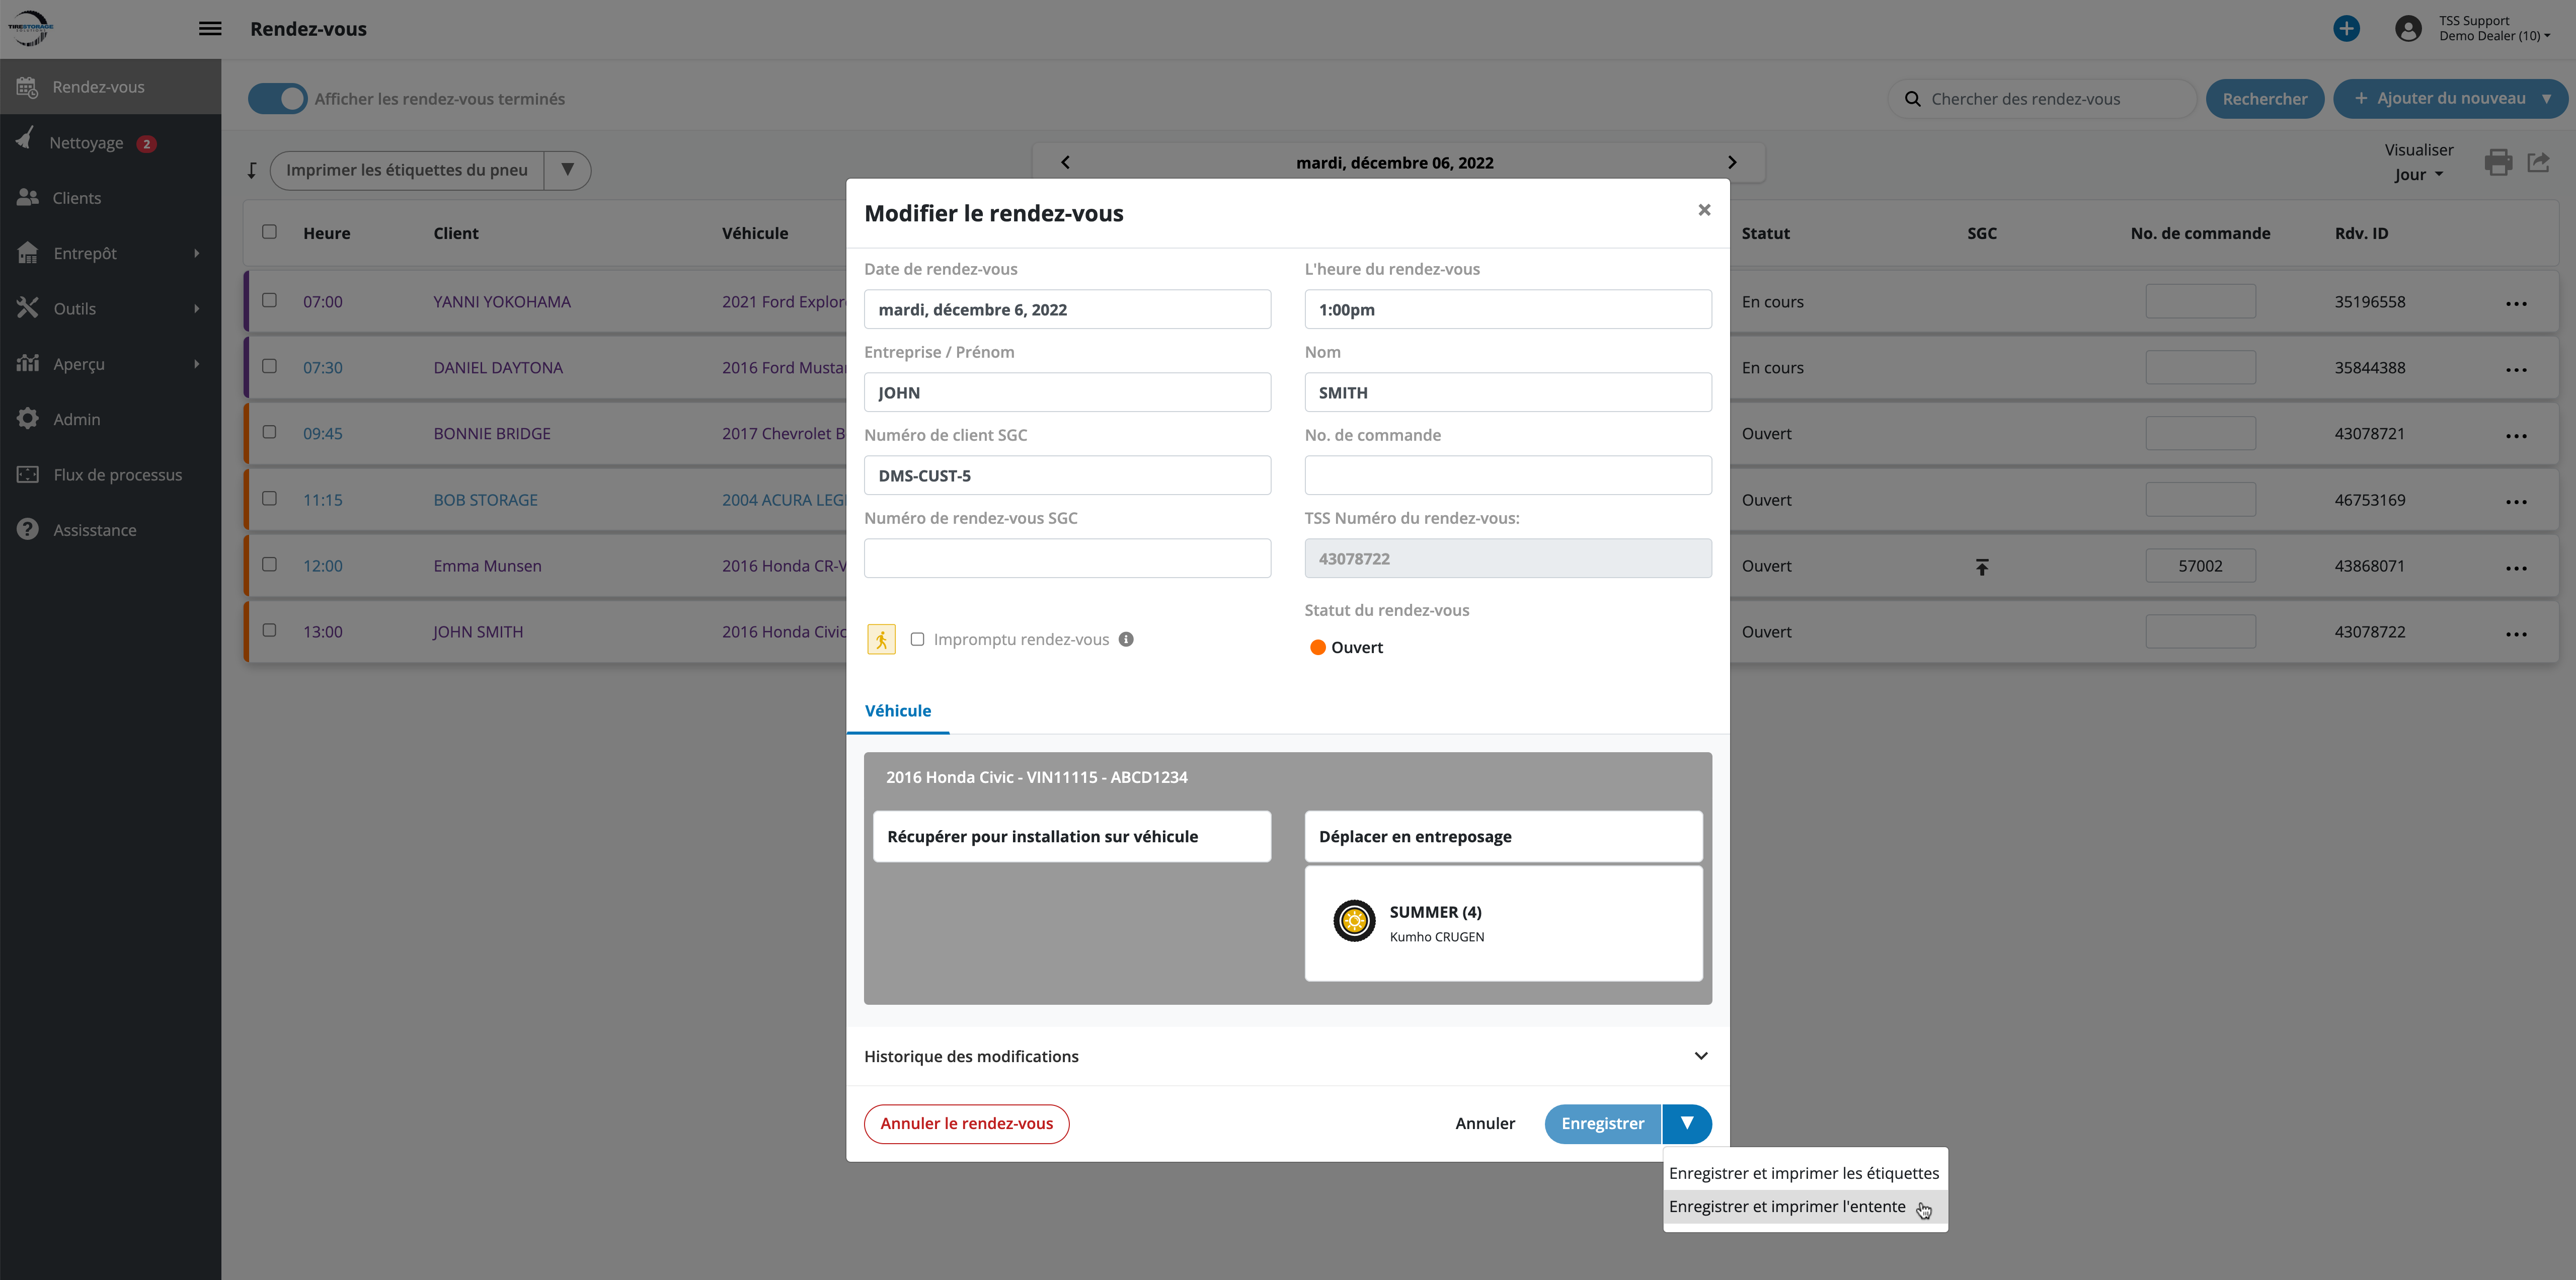Check the Impromptu rendez-vous checkbox
The height and width of the screenshot is (1280, 2576).
[917, 640]
